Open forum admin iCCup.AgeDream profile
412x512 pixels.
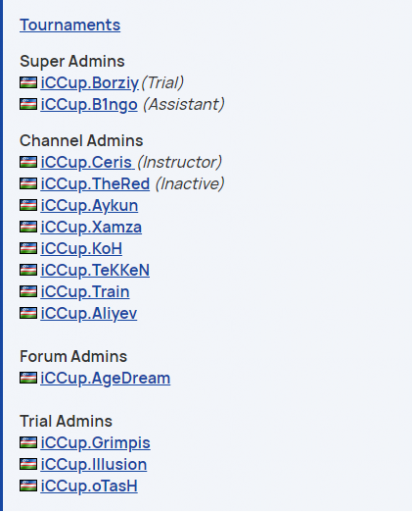(105, 378)
